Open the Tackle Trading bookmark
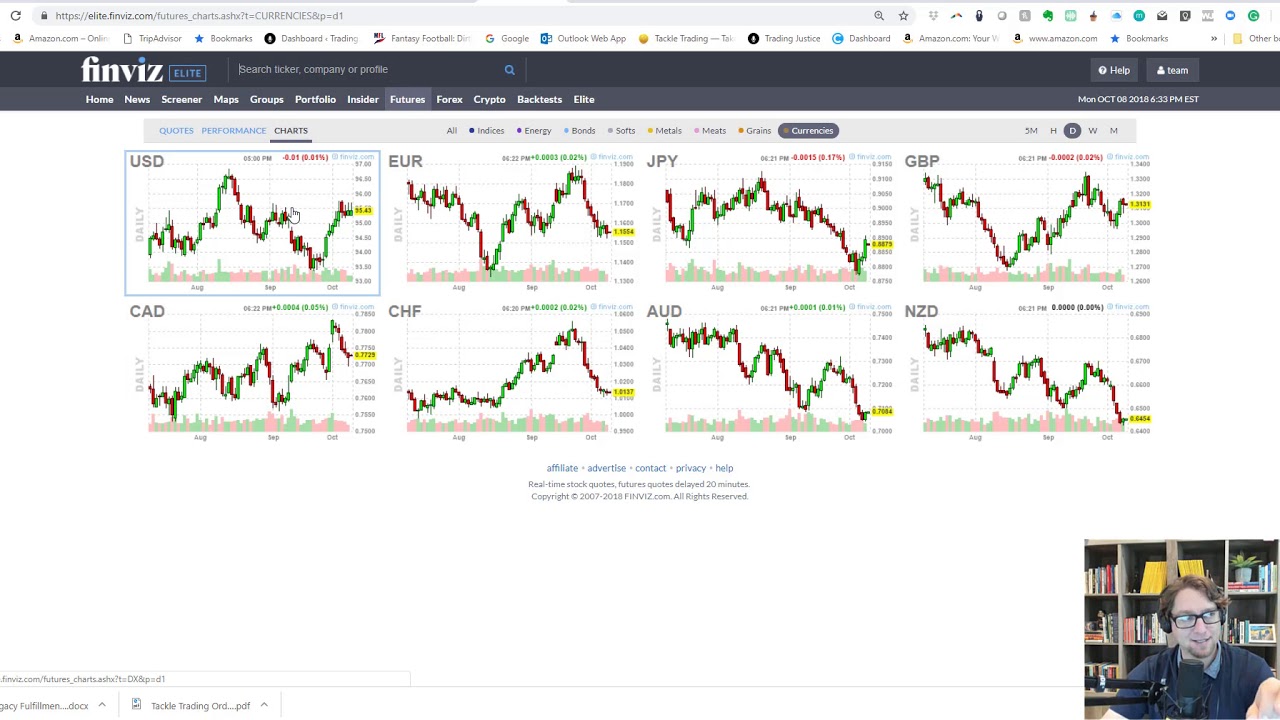 click(x=685, y=38)
